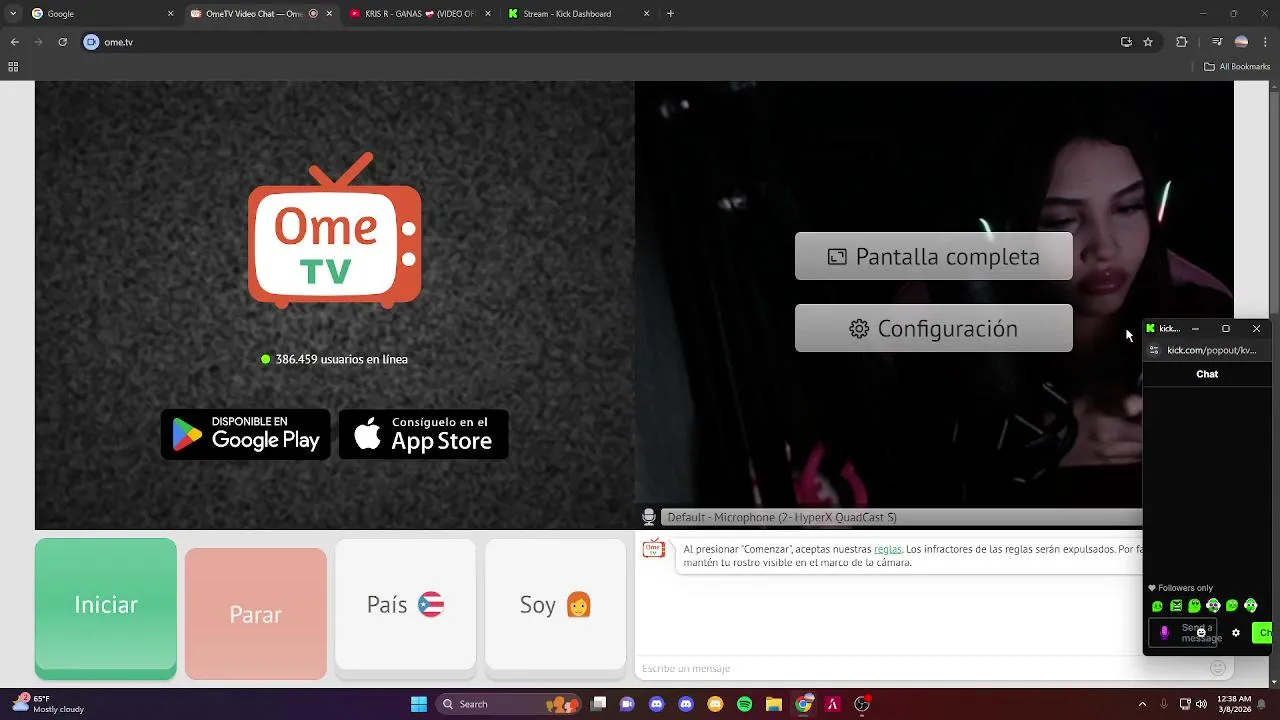1280x720 pixels.
Task: Open the Kick chat settings gear
Action: click(x=1236, y=633)
